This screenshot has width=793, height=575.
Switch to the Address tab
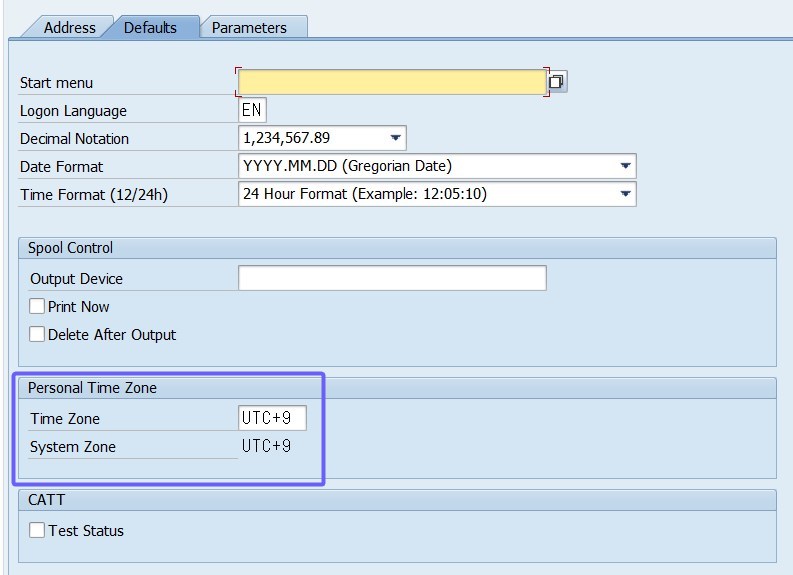tap(69, 27)
